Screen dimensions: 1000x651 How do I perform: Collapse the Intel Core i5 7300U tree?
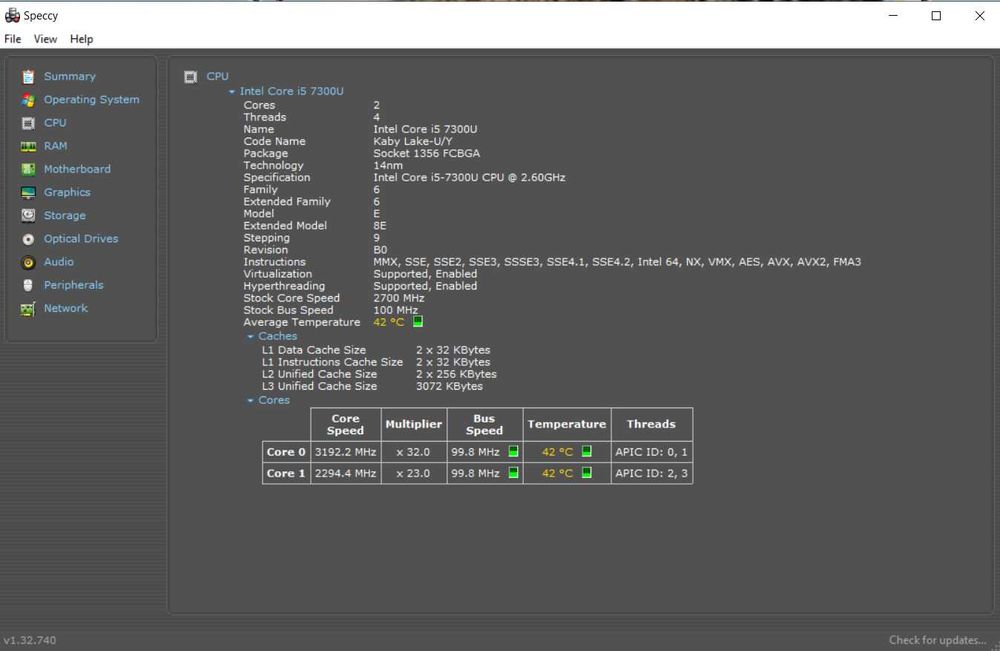[x=232, y=92]
